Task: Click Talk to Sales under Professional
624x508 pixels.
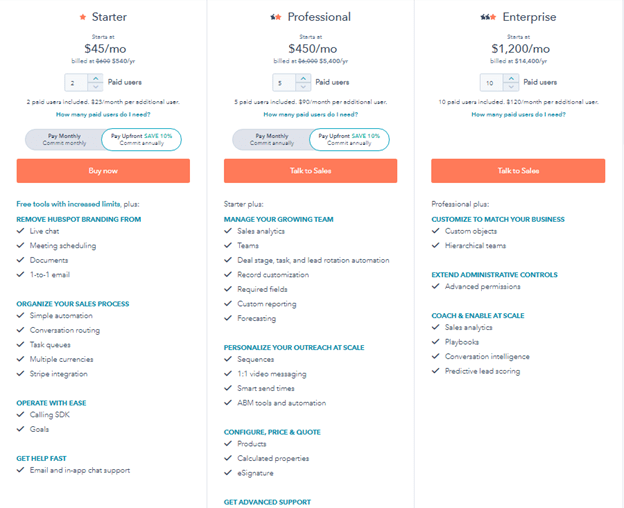Action: click(310, 171)
